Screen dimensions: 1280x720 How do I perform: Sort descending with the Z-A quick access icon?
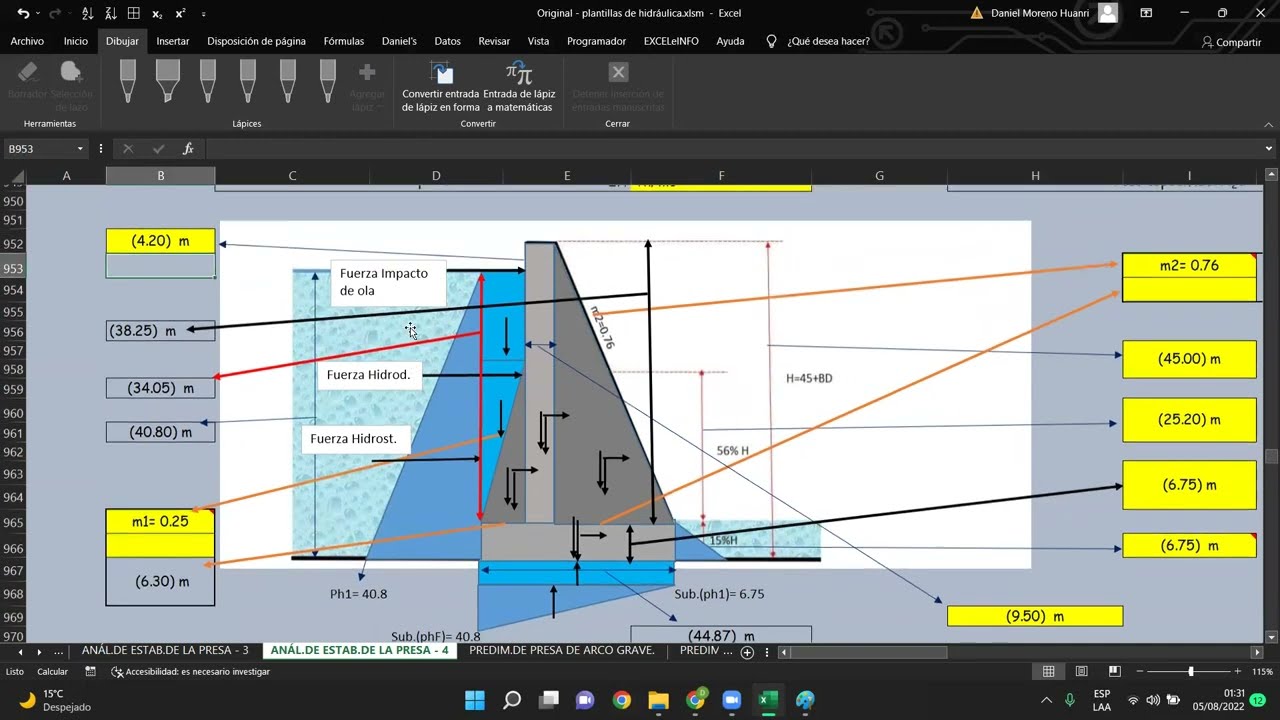(110, 13)
